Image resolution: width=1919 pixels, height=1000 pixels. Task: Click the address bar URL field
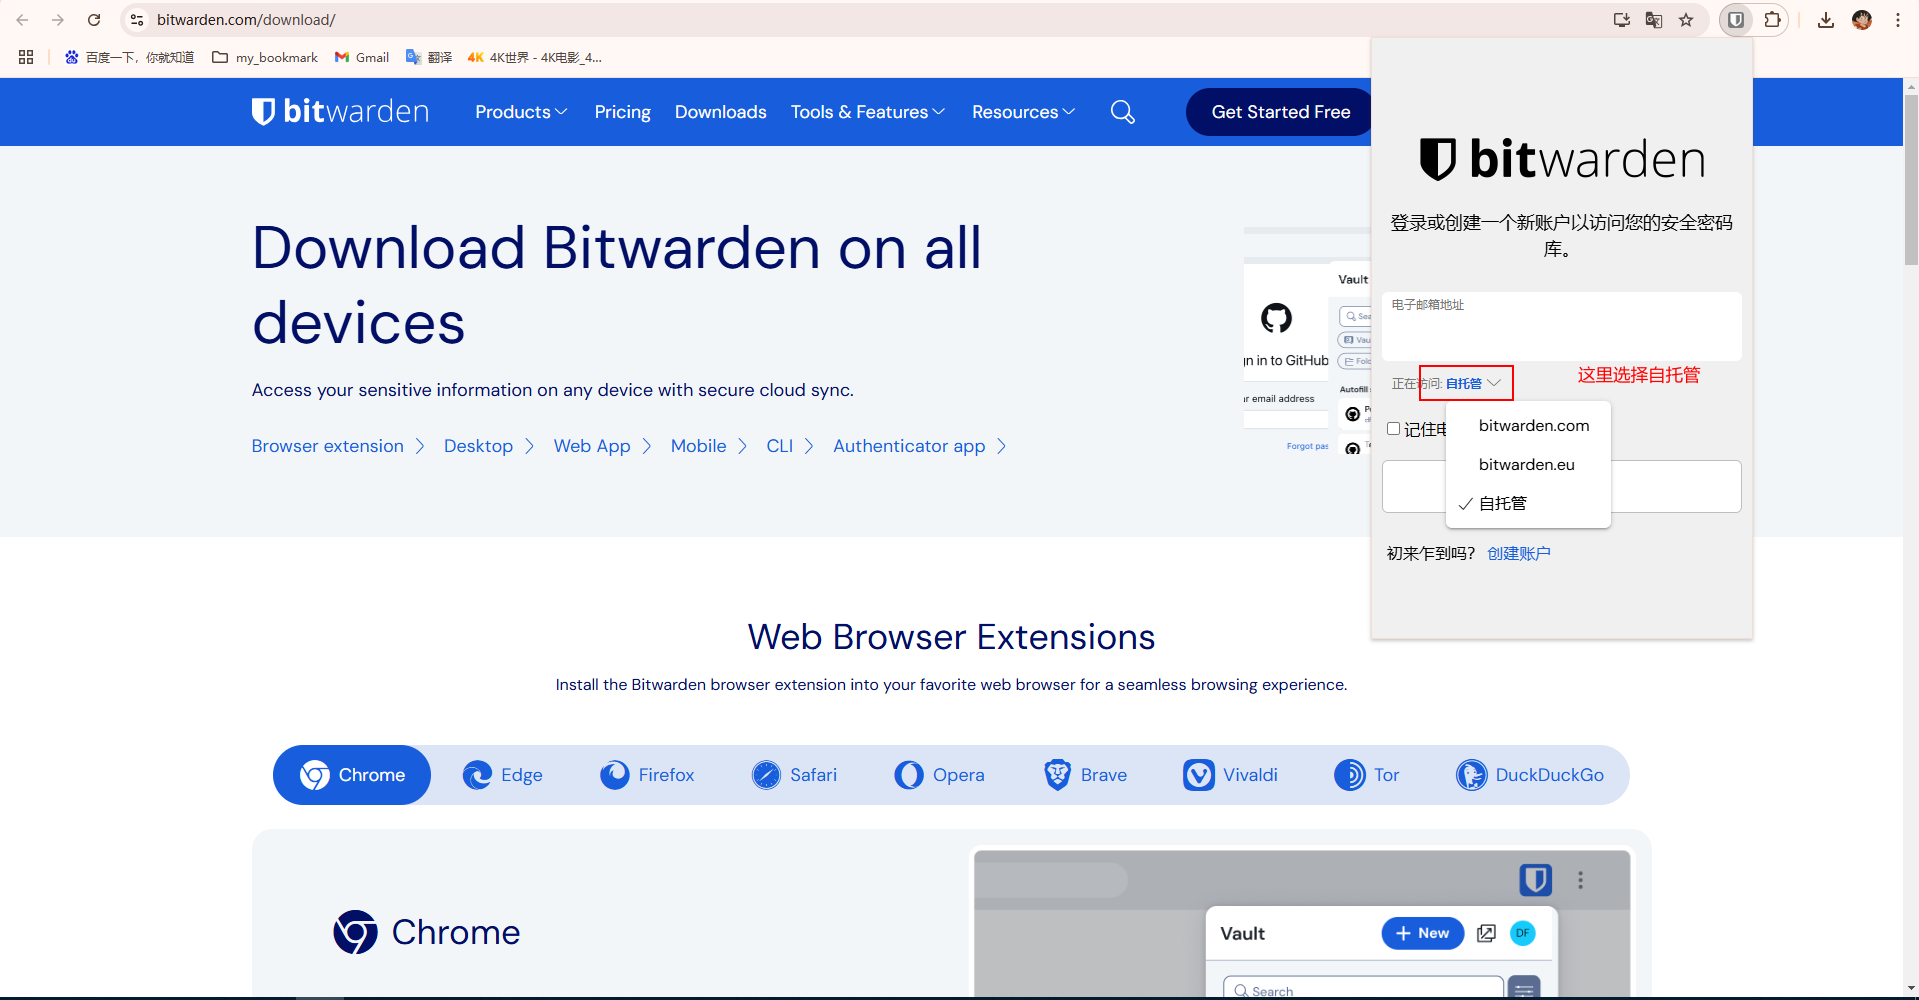[x=880, y=20]
